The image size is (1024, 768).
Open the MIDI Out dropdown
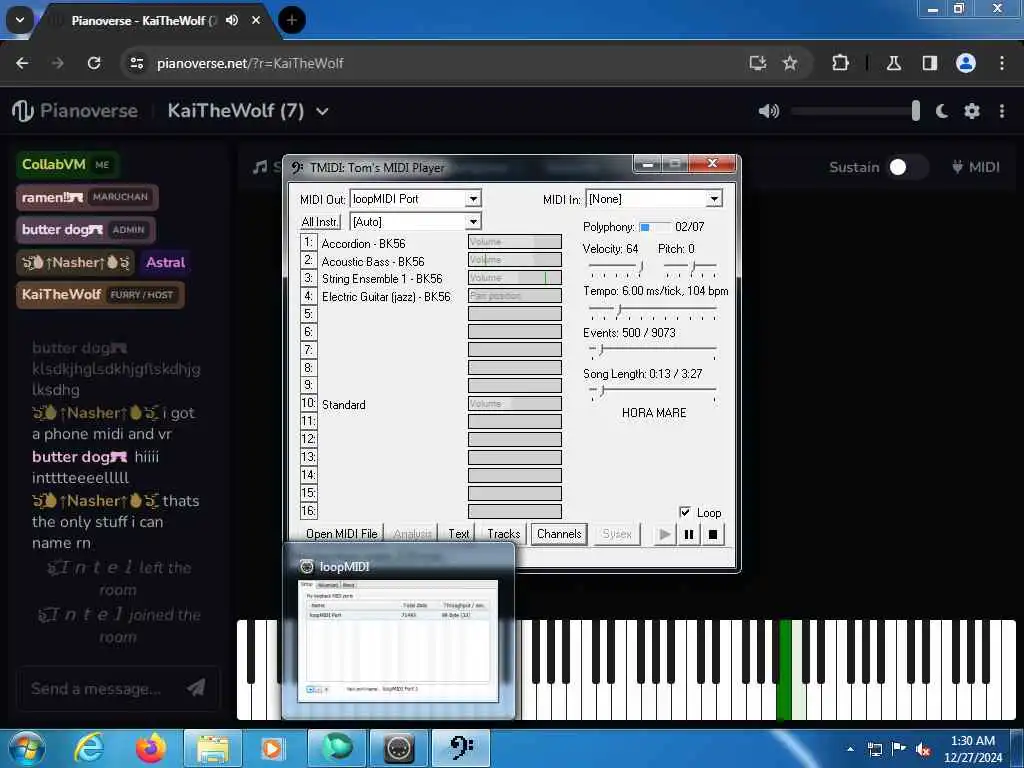point(473,199)
